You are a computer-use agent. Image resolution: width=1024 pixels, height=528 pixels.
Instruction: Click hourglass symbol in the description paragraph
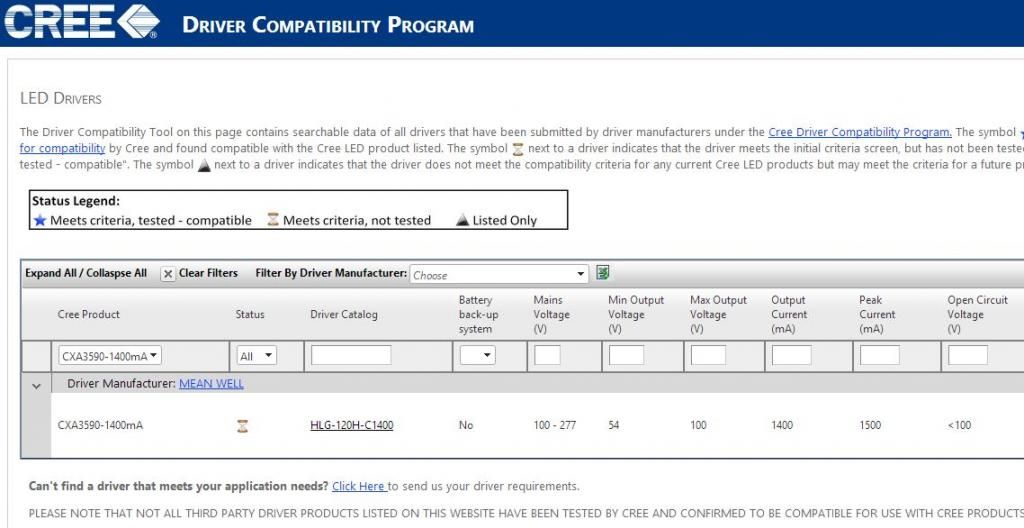[x=518, y=149]
